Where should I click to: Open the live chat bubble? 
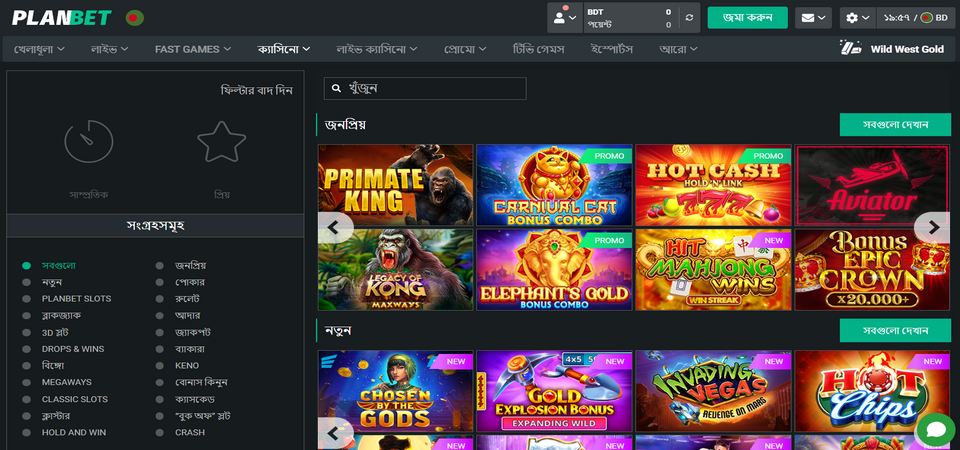click(935, 430)
